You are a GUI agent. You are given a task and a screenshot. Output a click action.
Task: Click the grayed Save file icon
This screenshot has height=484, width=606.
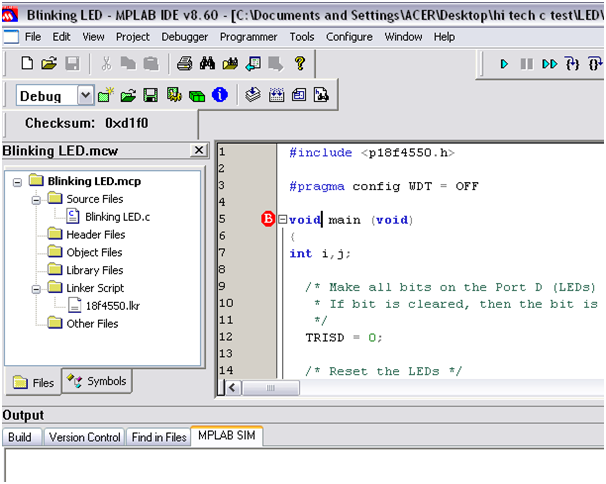[x=72, y=63]
